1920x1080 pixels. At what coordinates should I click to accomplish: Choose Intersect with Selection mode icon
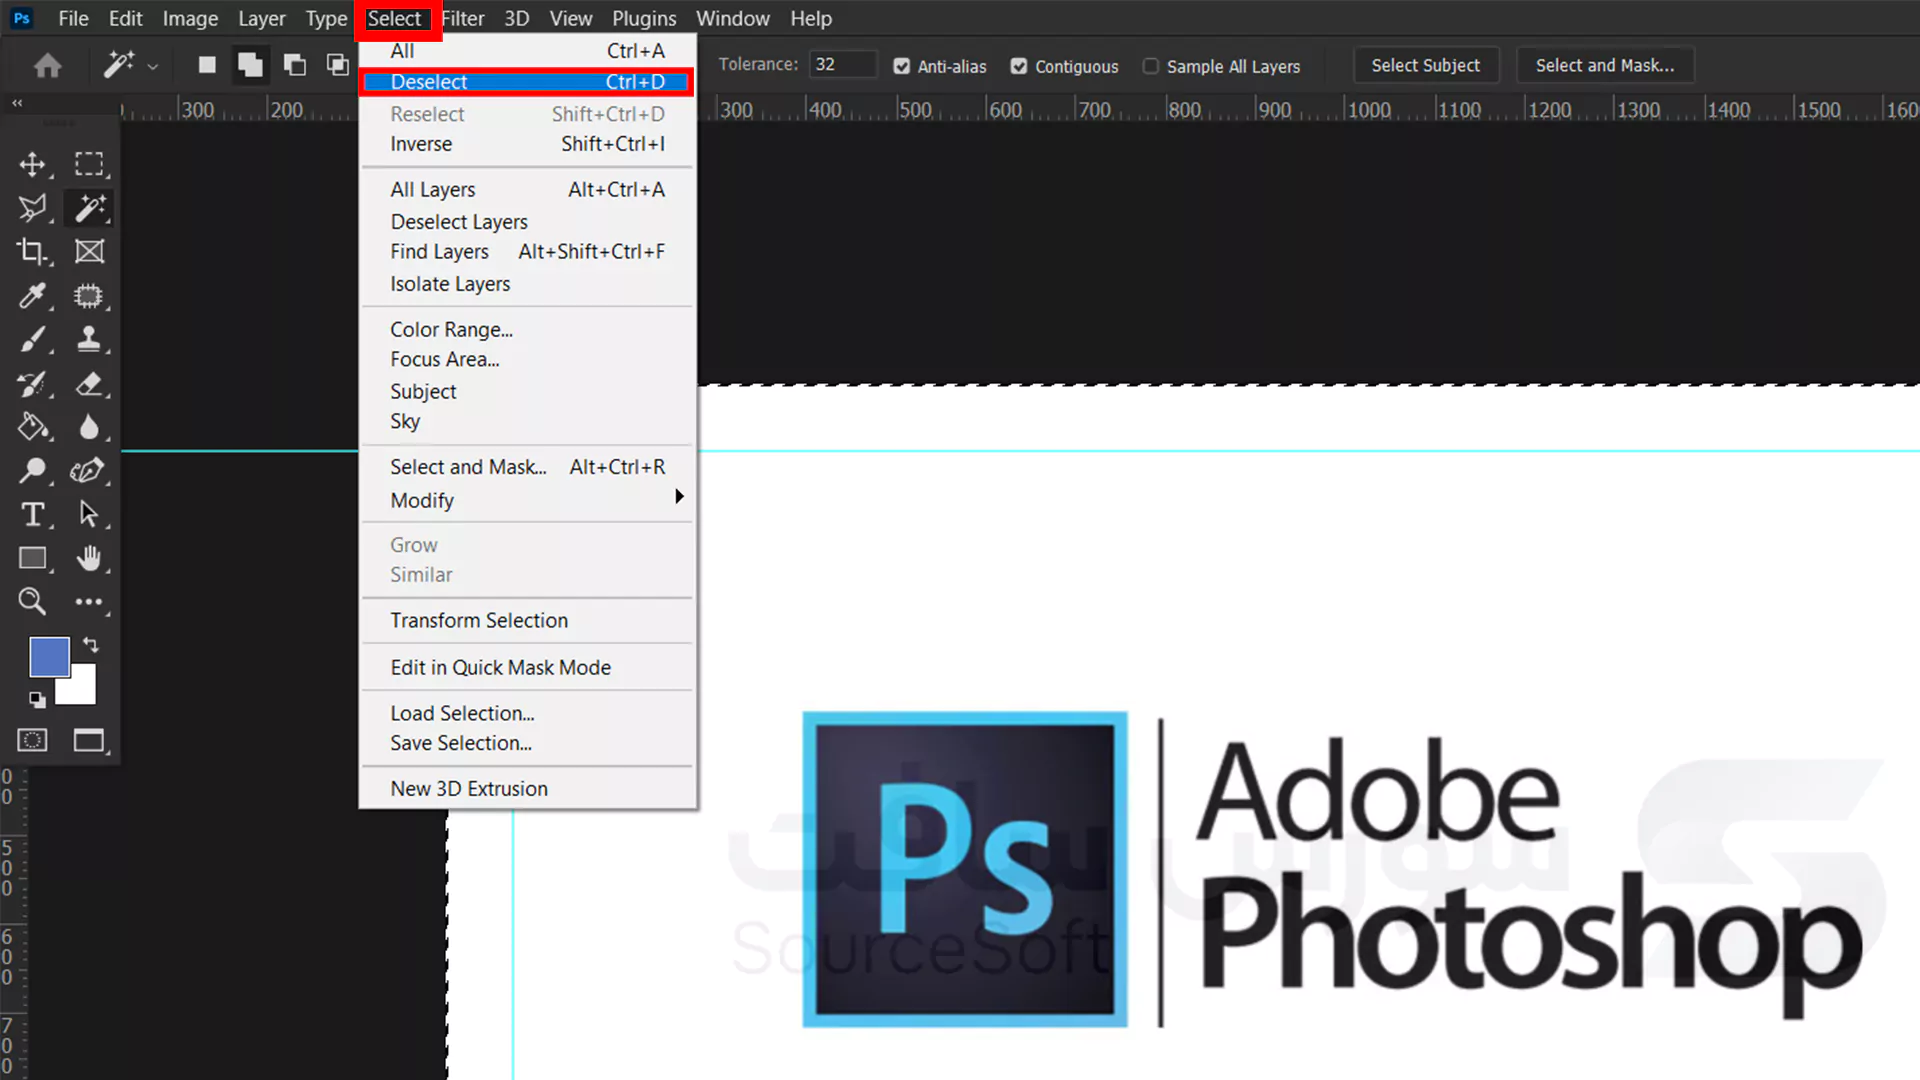tap(337, 65)
